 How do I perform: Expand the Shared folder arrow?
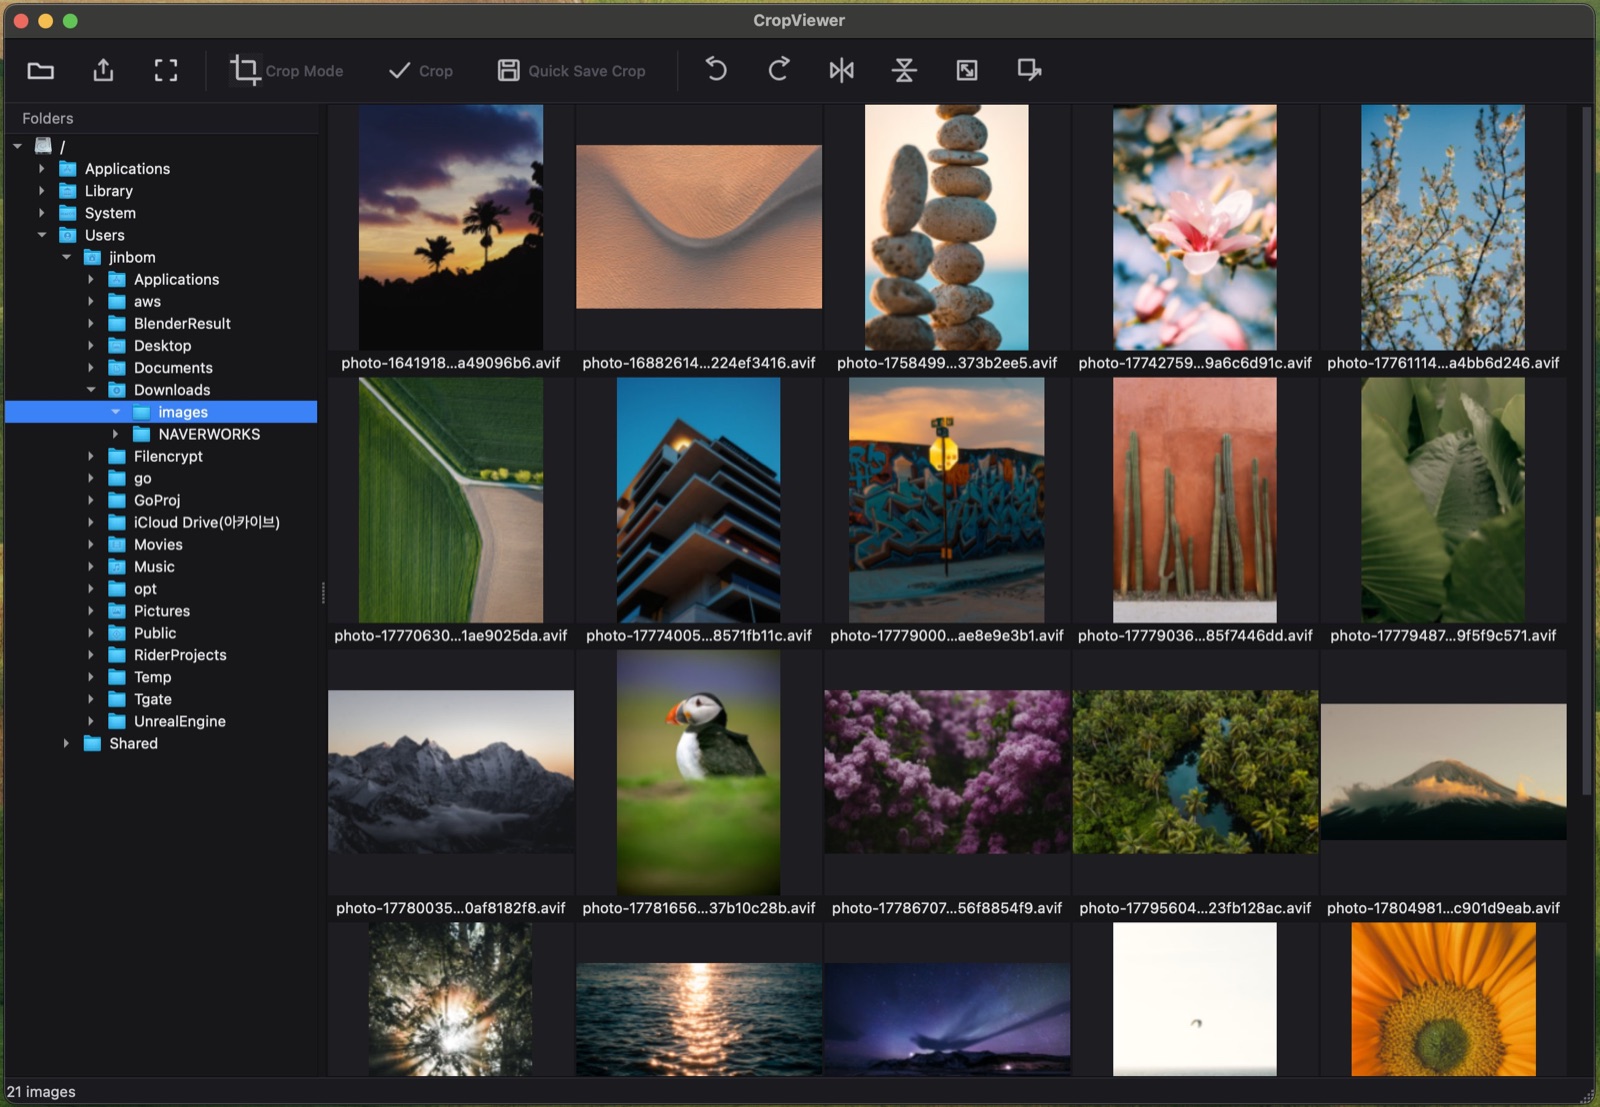point(67,743)
